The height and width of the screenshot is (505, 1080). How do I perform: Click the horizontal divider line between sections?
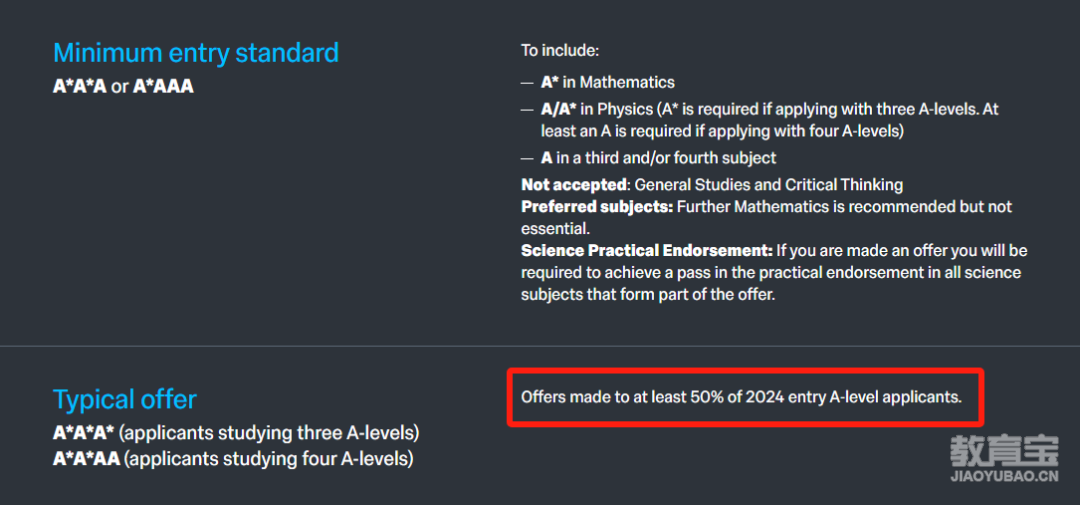coord(540,346)
